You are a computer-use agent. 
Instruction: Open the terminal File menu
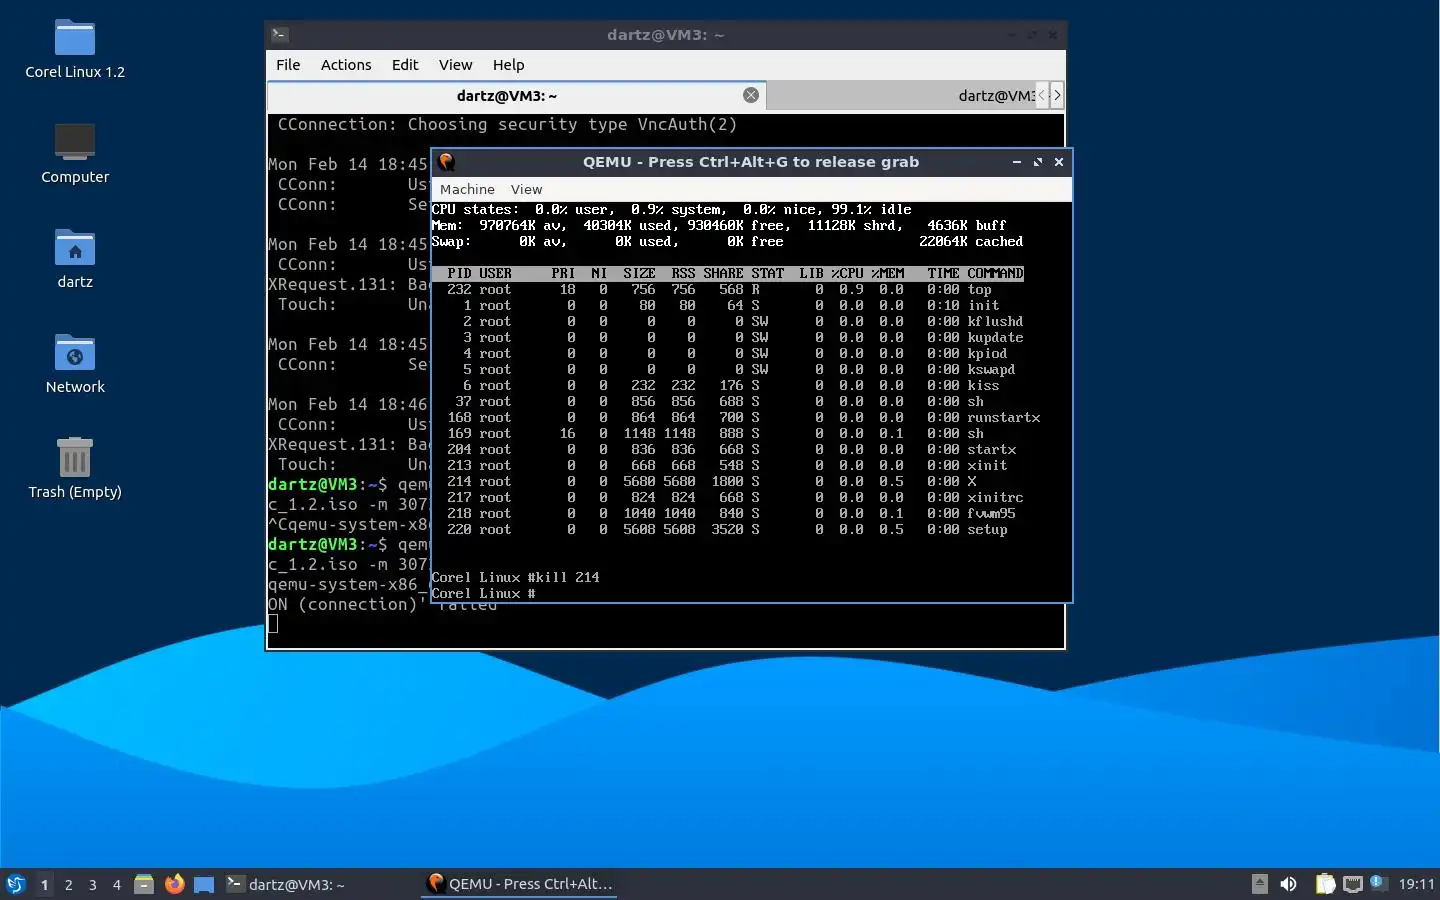[288, 65]
